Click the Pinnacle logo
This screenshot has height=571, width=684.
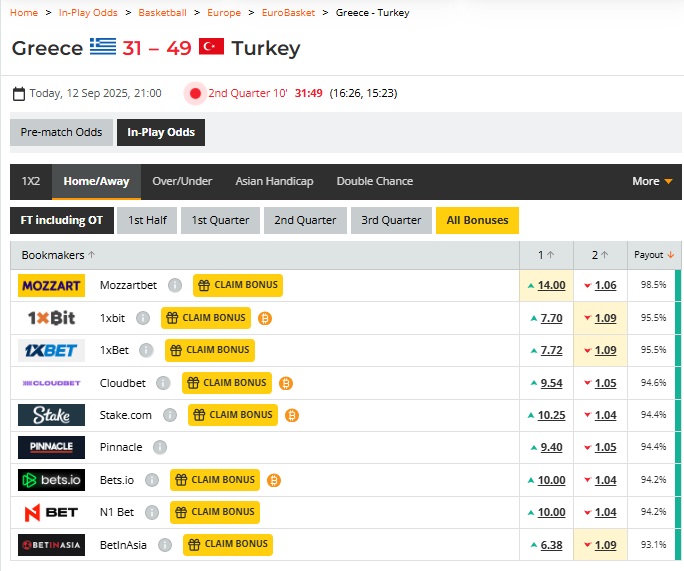(x=51, y=447)
